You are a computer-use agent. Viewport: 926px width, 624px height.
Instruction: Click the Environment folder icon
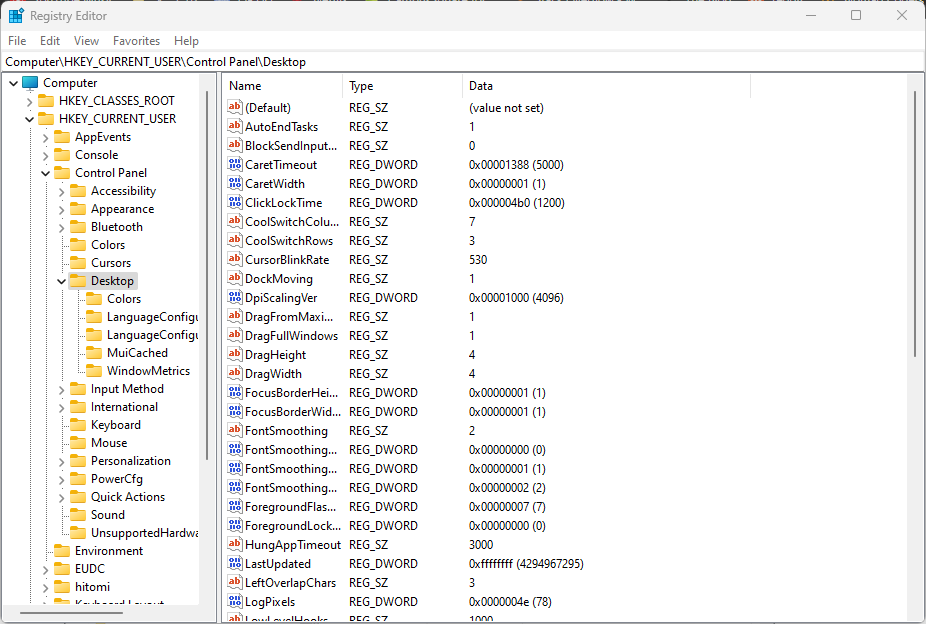click(62, 551)
